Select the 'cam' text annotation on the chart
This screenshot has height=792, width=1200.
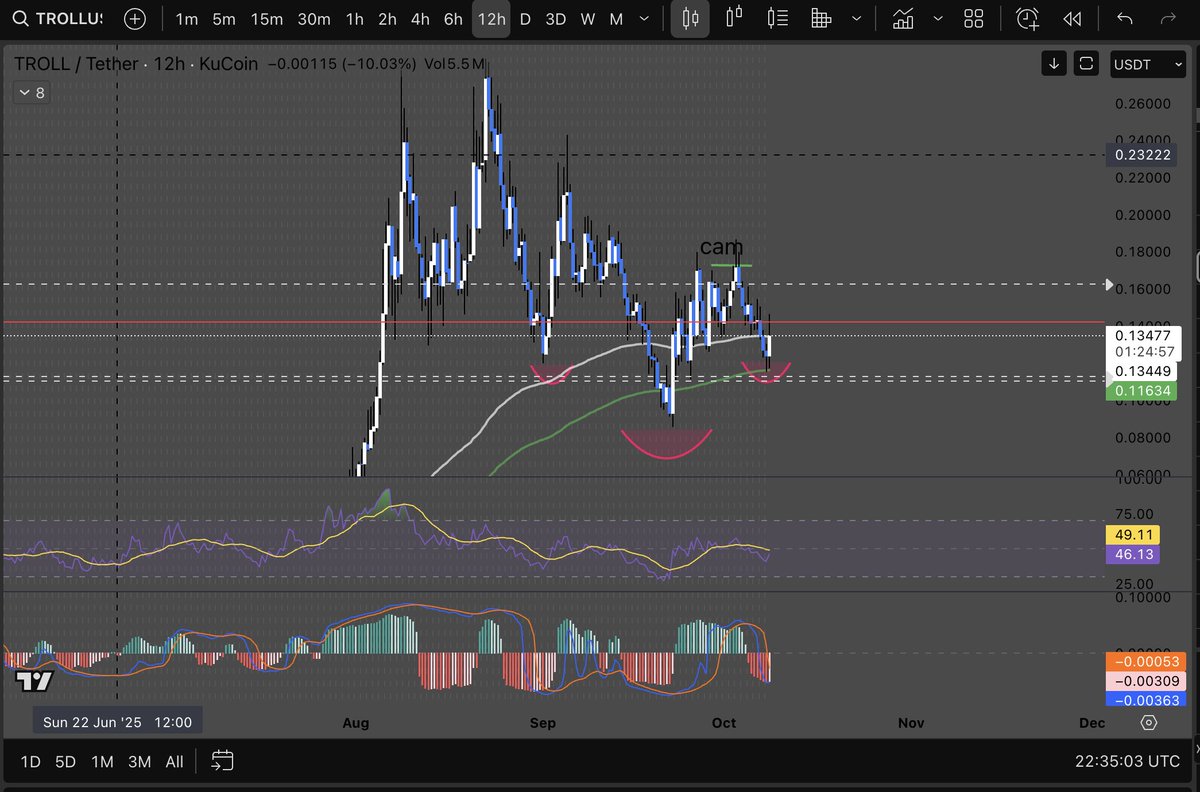[721, 247]
